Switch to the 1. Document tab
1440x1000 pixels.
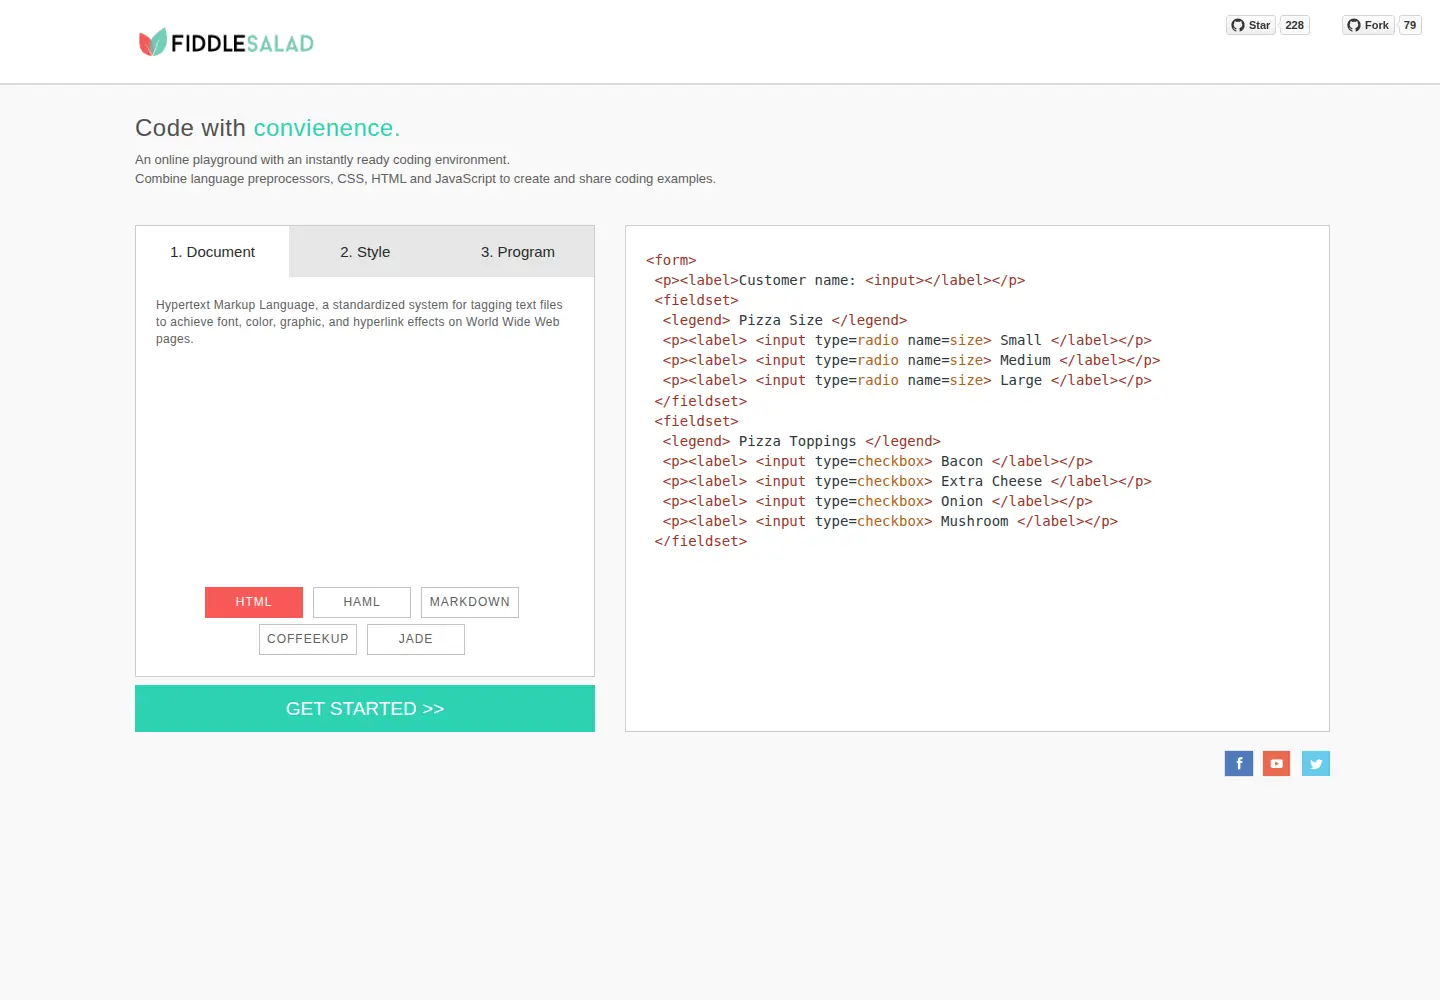tap(212, 252)
